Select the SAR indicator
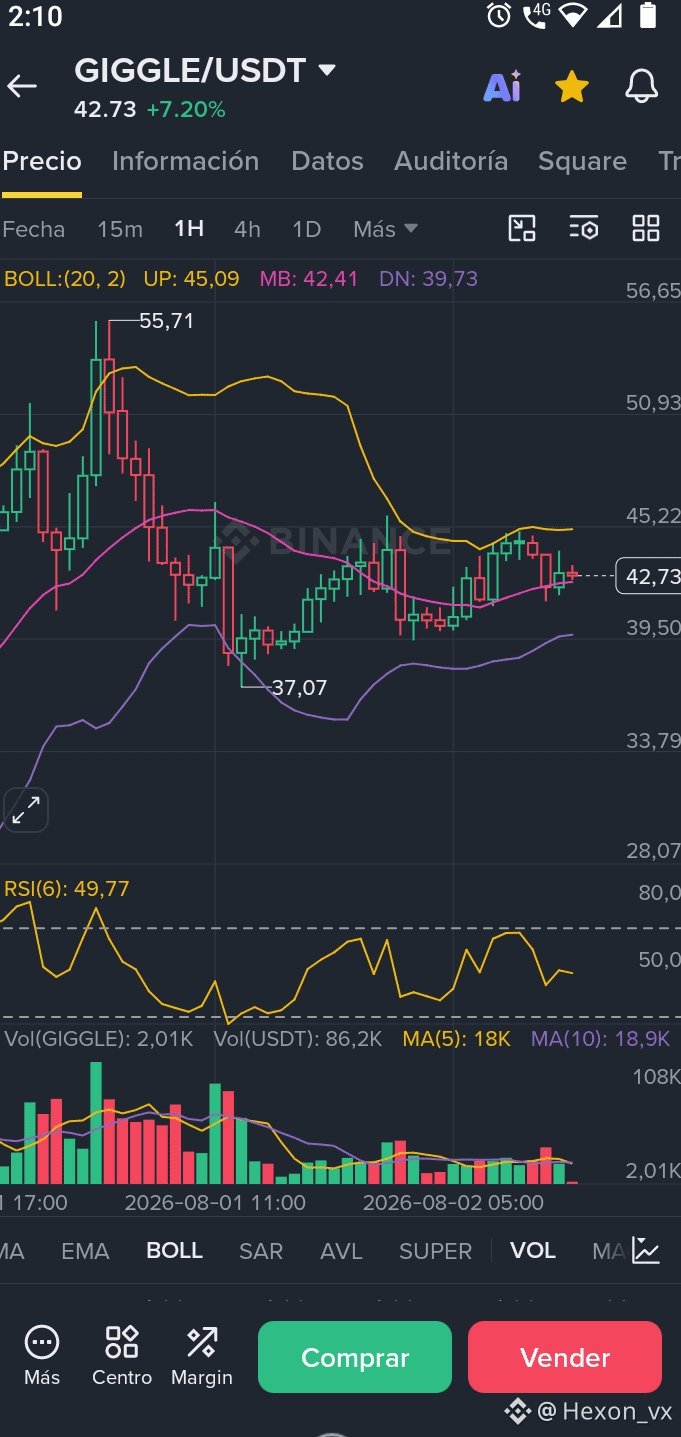 point(261,1251)
